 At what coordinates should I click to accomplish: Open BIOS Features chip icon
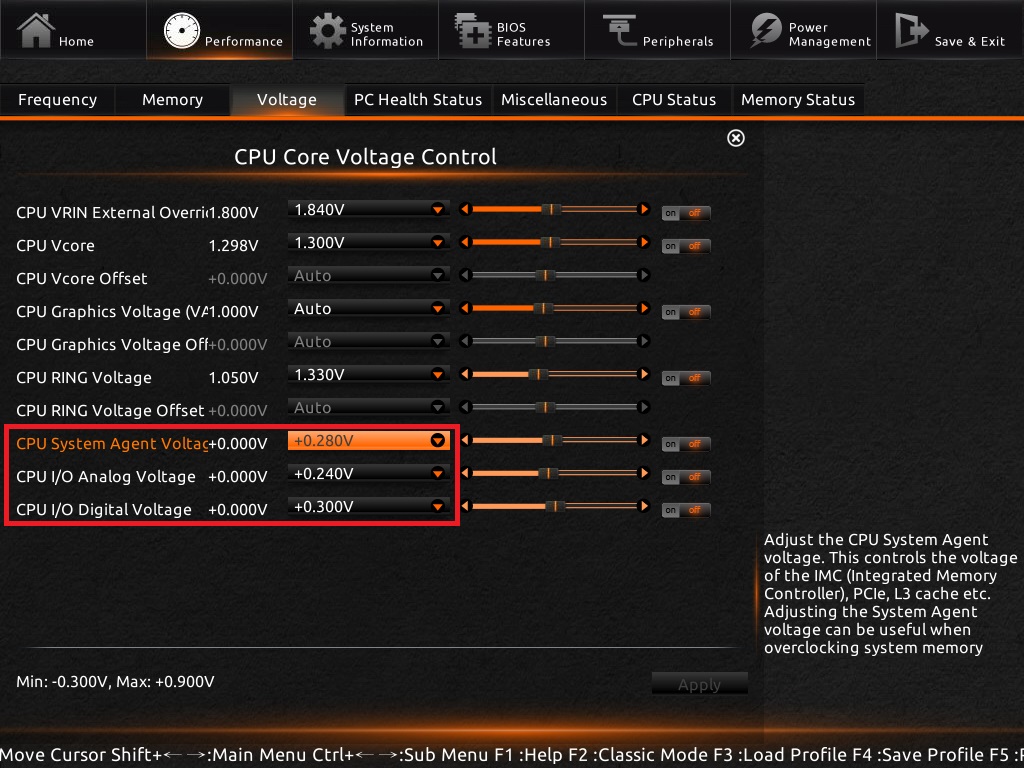point(472,31)
